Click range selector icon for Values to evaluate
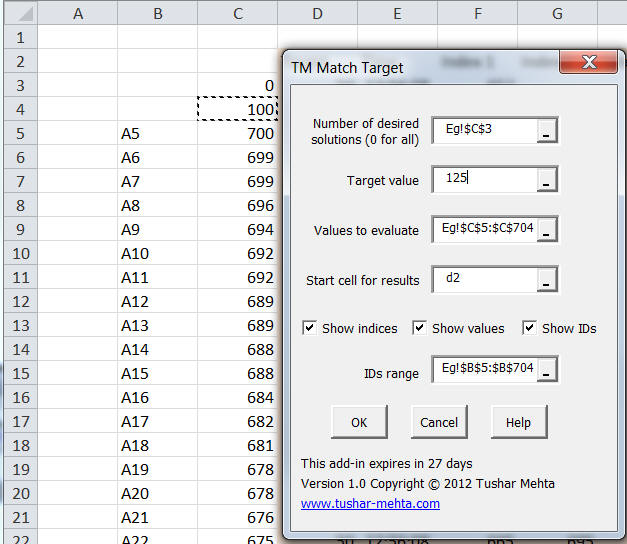Image resolution: width=627 pixels, height=544 pixels. pyautogui.click(x=545, y=230)
